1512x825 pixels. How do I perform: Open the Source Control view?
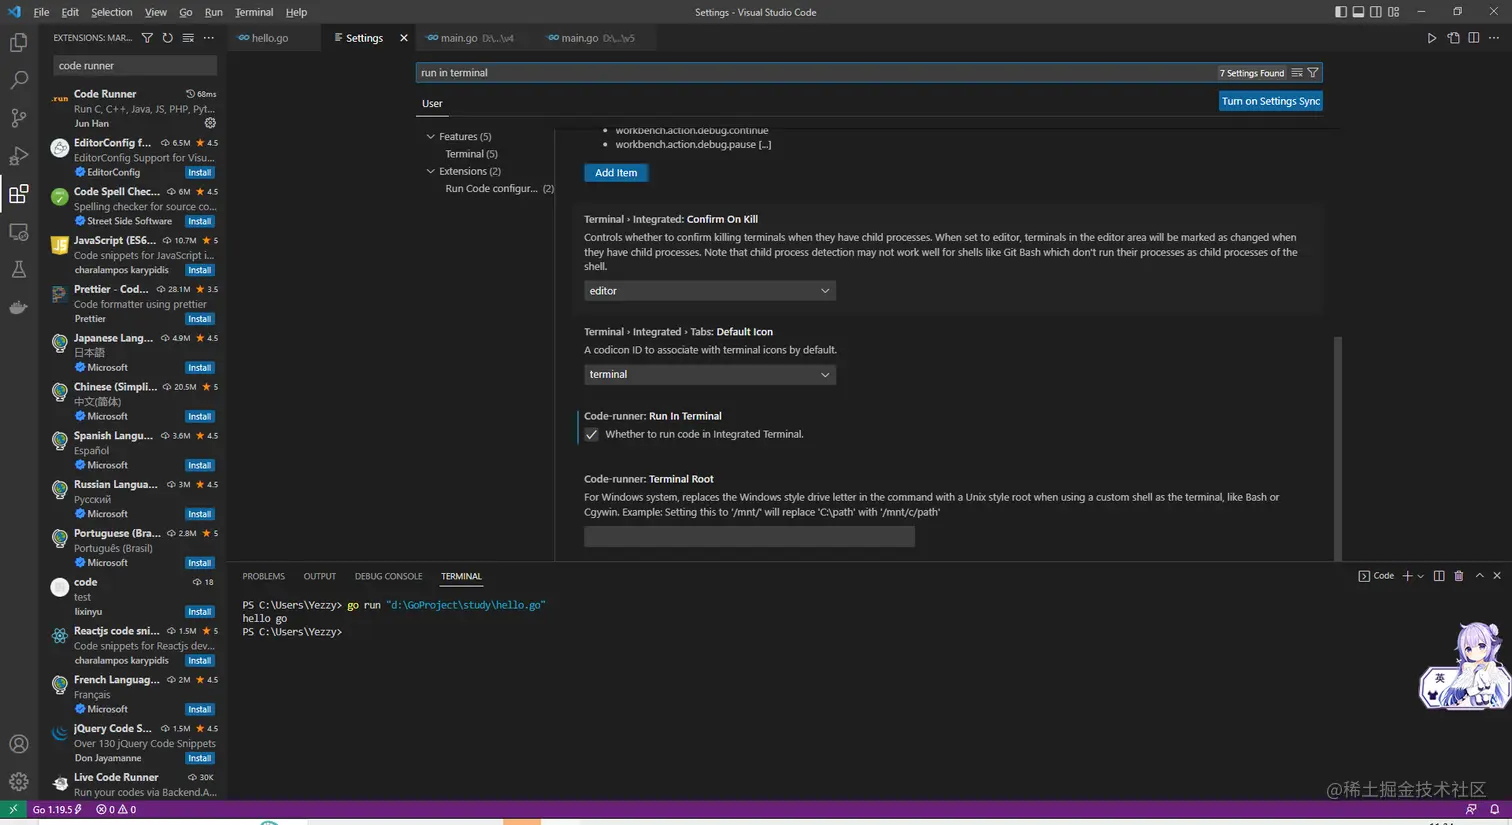(18, 118)
